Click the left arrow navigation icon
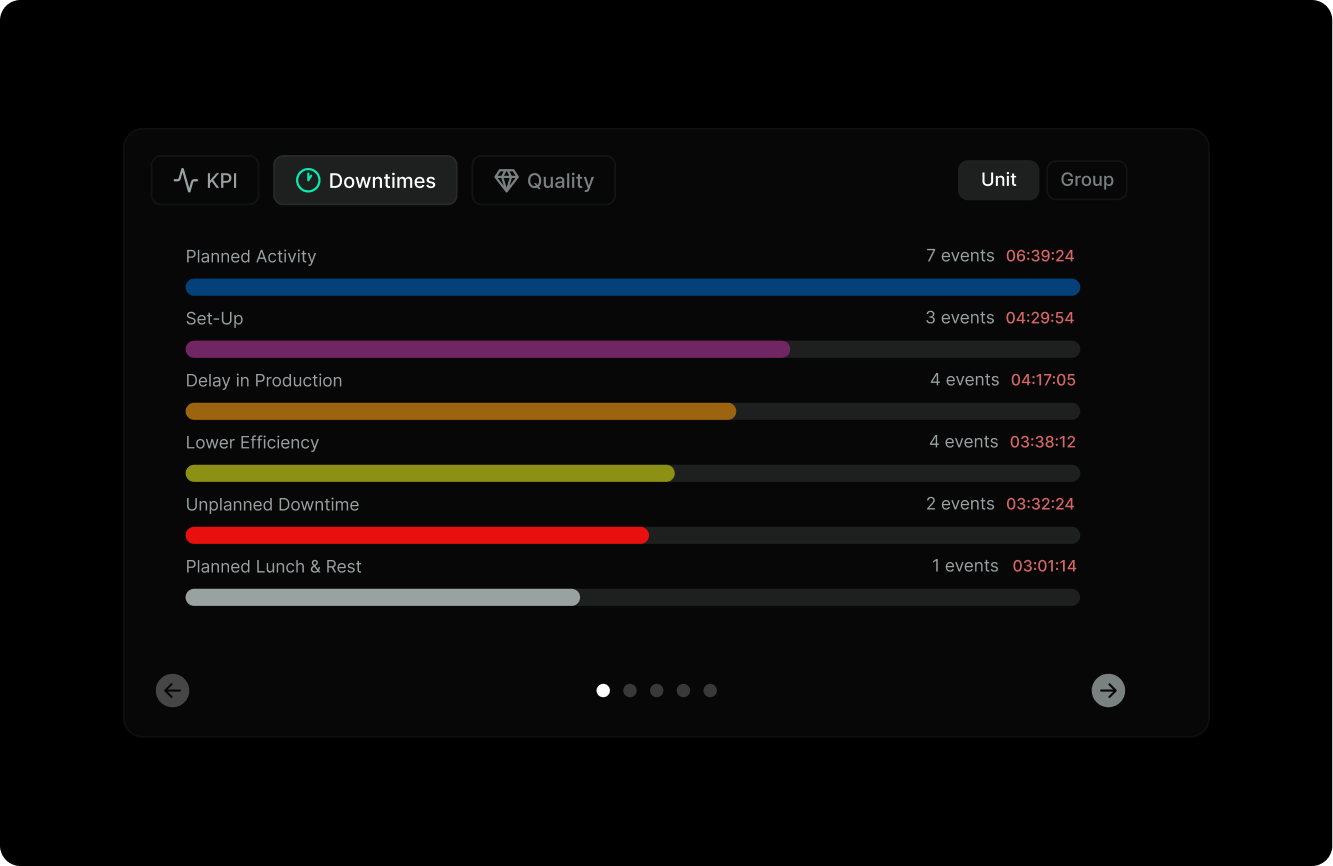 172,690
